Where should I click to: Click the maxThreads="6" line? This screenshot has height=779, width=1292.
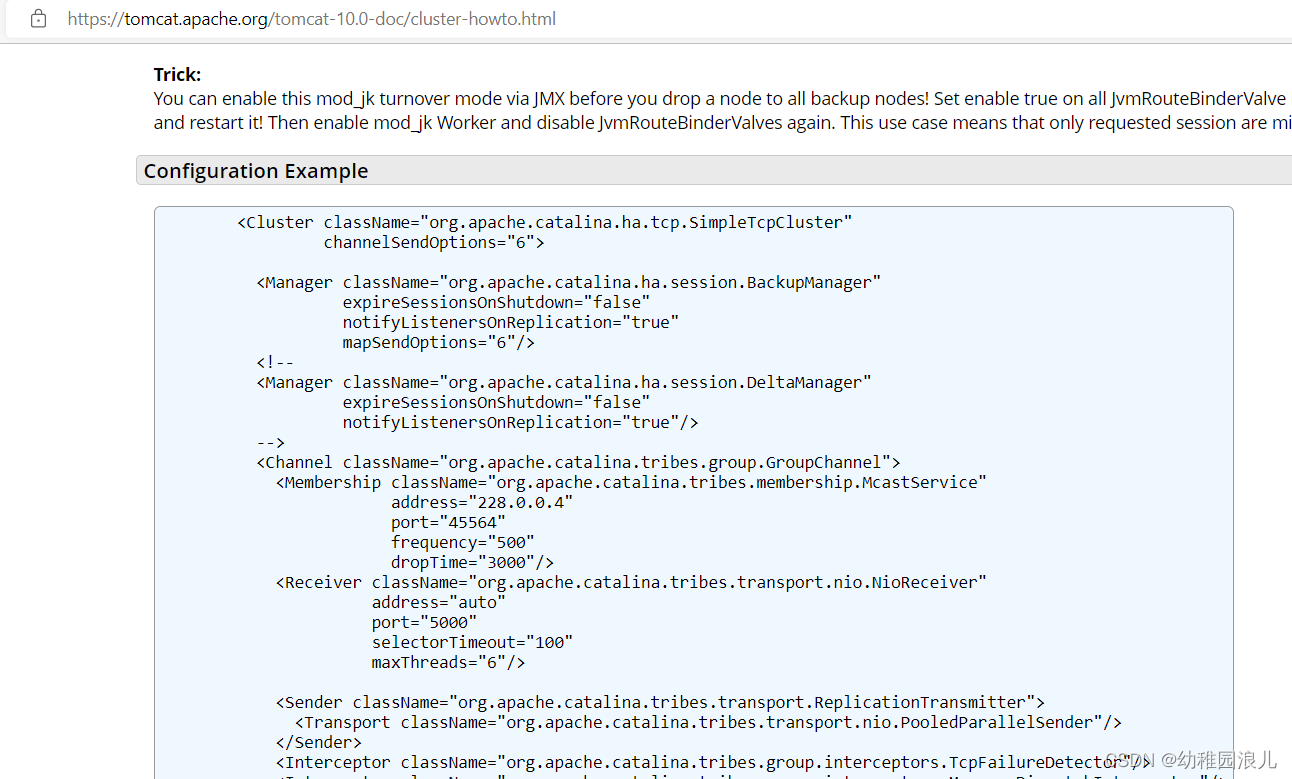click(449, 662)
